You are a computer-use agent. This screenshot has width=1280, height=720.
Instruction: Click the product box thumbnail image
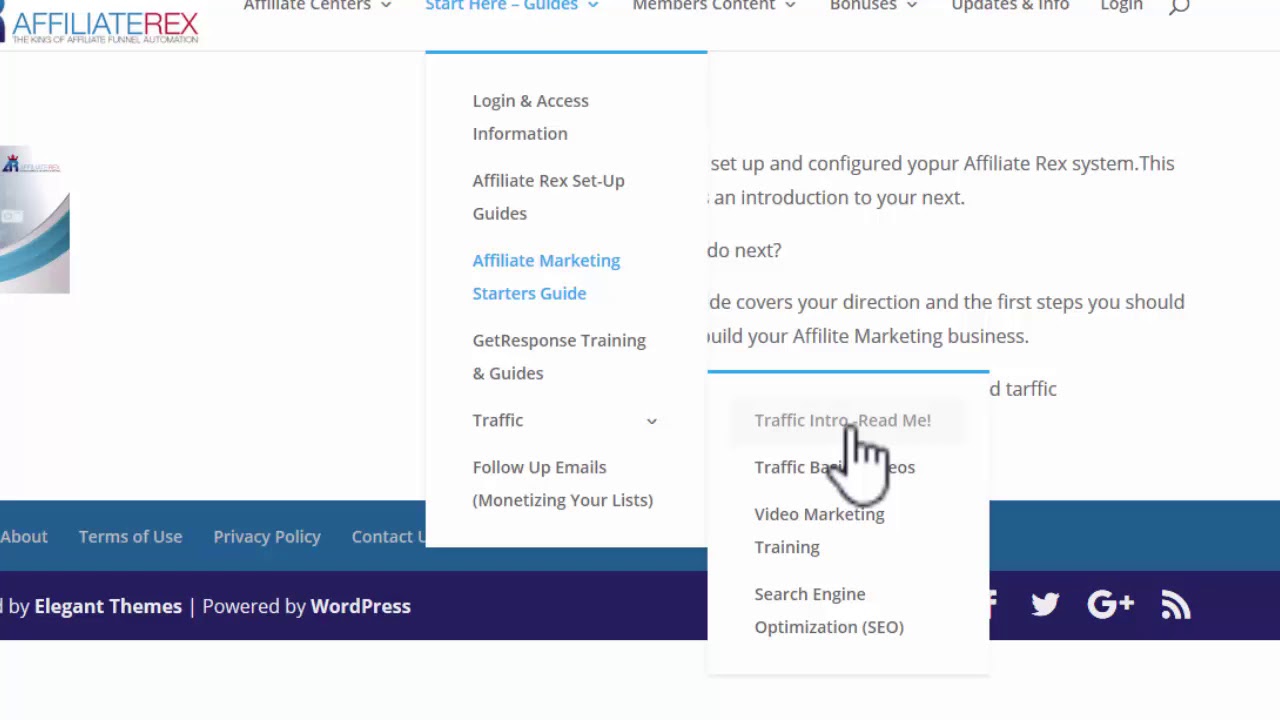pos(34,221)
